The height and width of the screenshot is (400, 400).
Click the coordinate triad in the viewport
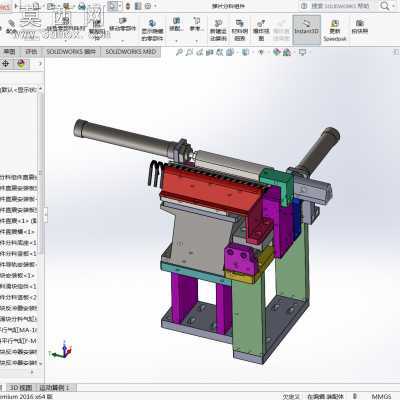(62, 350)
